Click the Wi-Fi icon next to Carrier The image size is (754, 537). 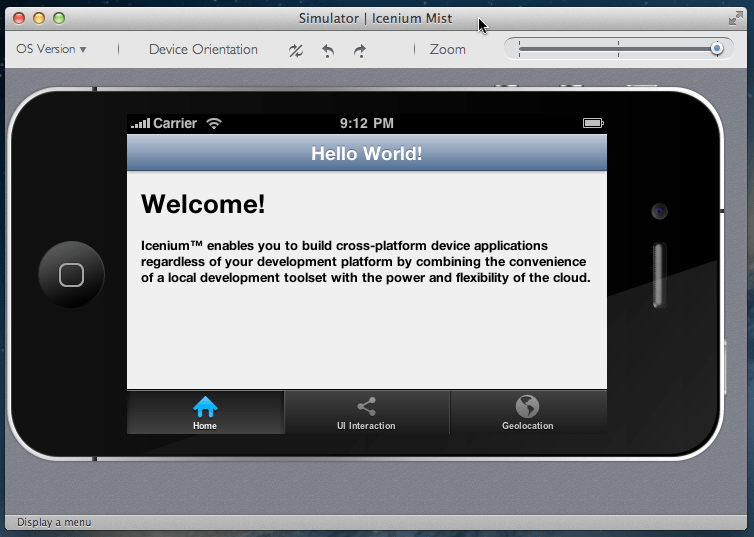pos(214,124)
